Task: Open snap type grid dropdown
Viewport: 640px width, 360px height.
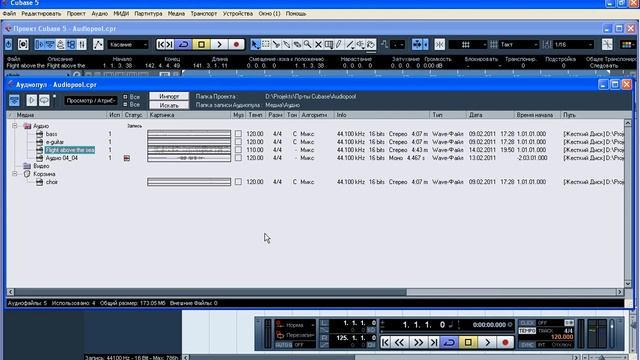Action: point(468,44)
